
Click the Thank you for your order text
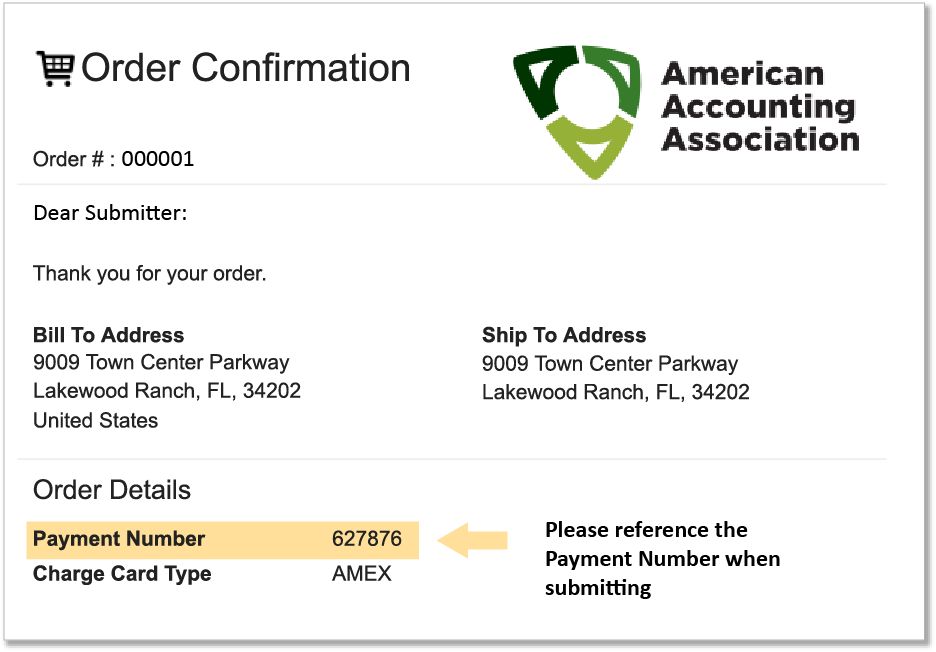[150, 273]
